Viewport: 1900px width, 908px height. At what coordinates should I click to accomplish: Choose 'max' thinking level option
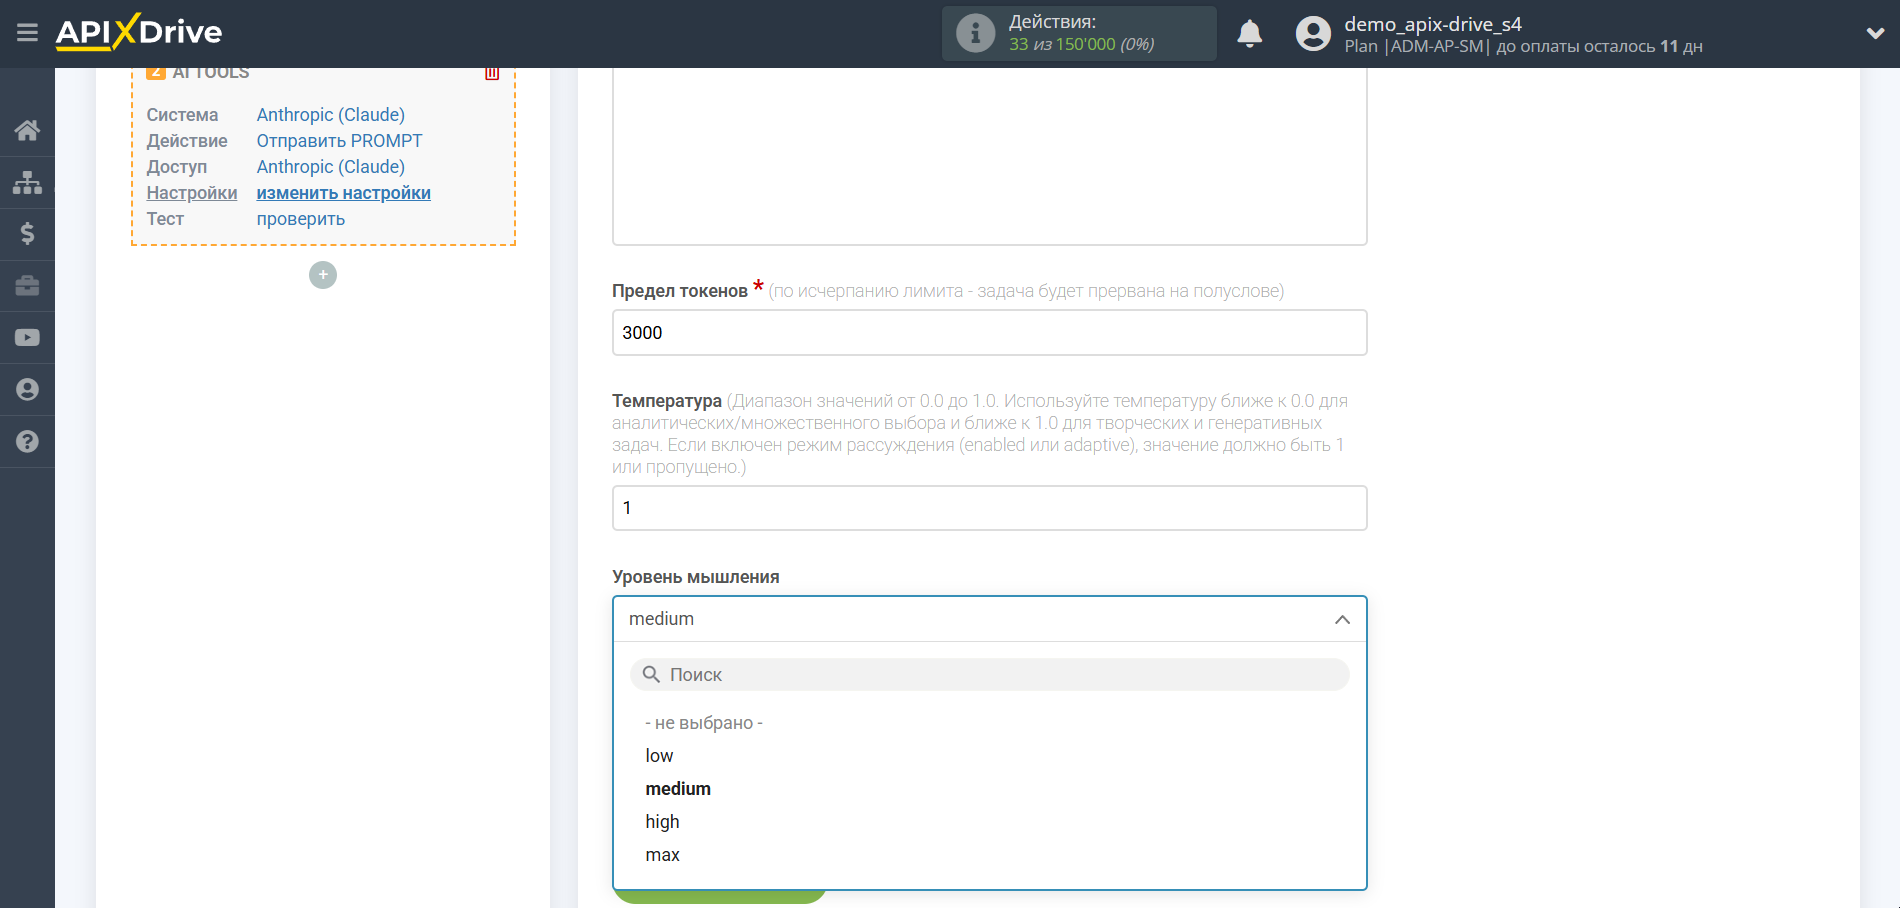coord(662,855)
